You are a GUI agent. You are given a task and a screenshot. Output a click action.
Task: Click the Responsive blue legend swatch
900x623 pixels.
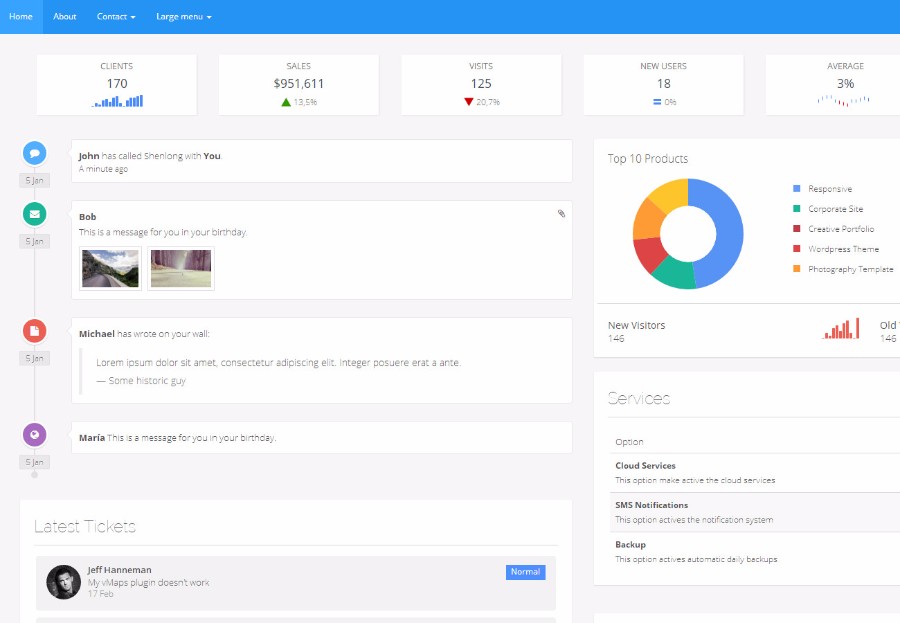pos(797,189)
